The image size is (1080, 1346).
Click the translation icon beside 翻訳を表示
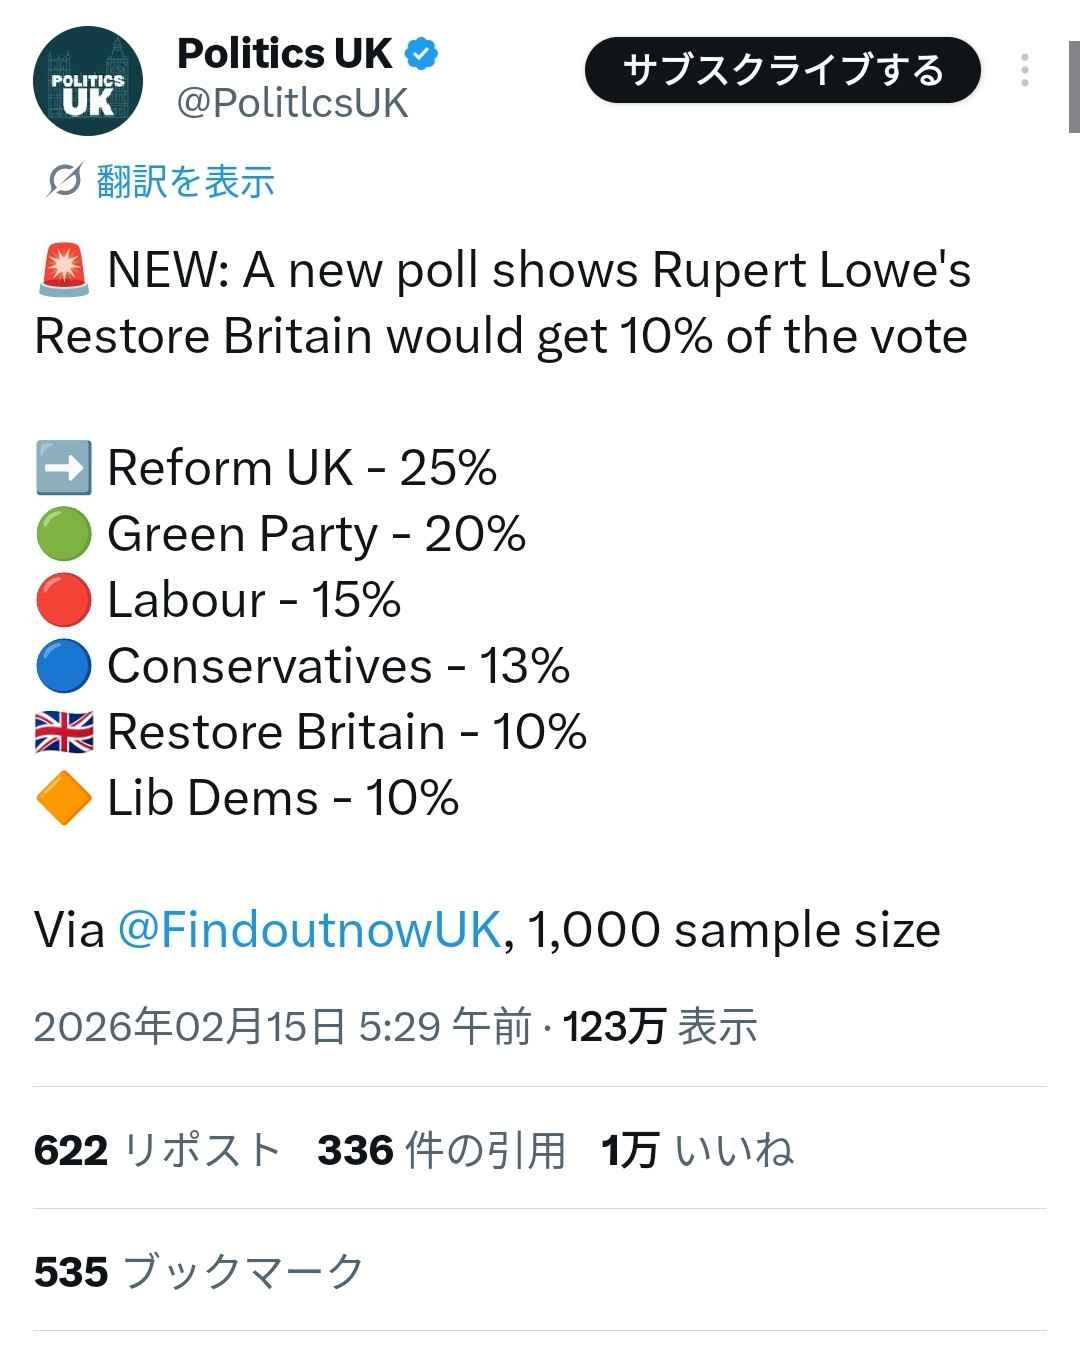pyautogui.click(x=64, y=181)
